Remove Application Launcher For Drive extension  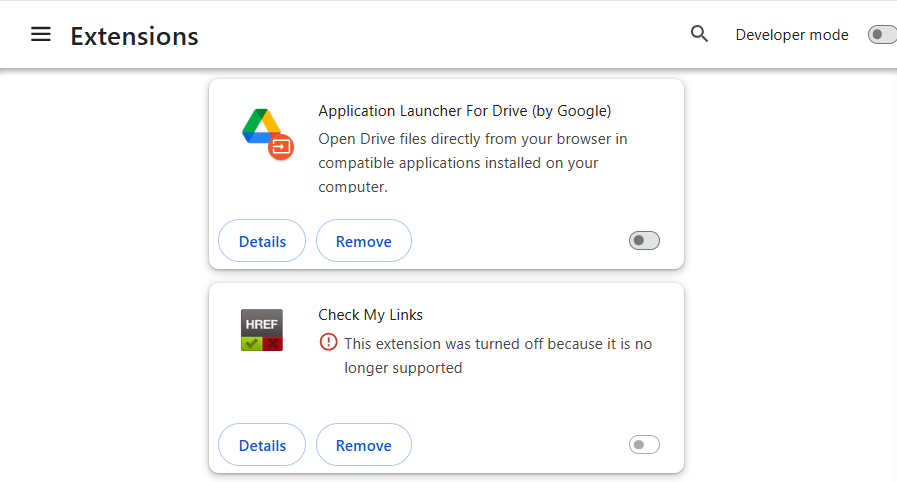coord(363,241)
